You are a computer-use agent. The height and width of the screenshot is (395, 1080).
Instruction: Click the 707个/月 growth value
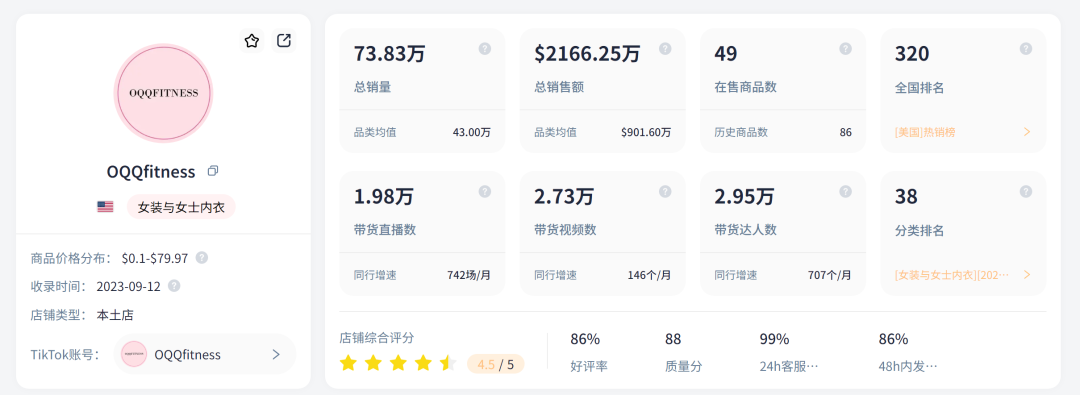[x=830, y=274]
